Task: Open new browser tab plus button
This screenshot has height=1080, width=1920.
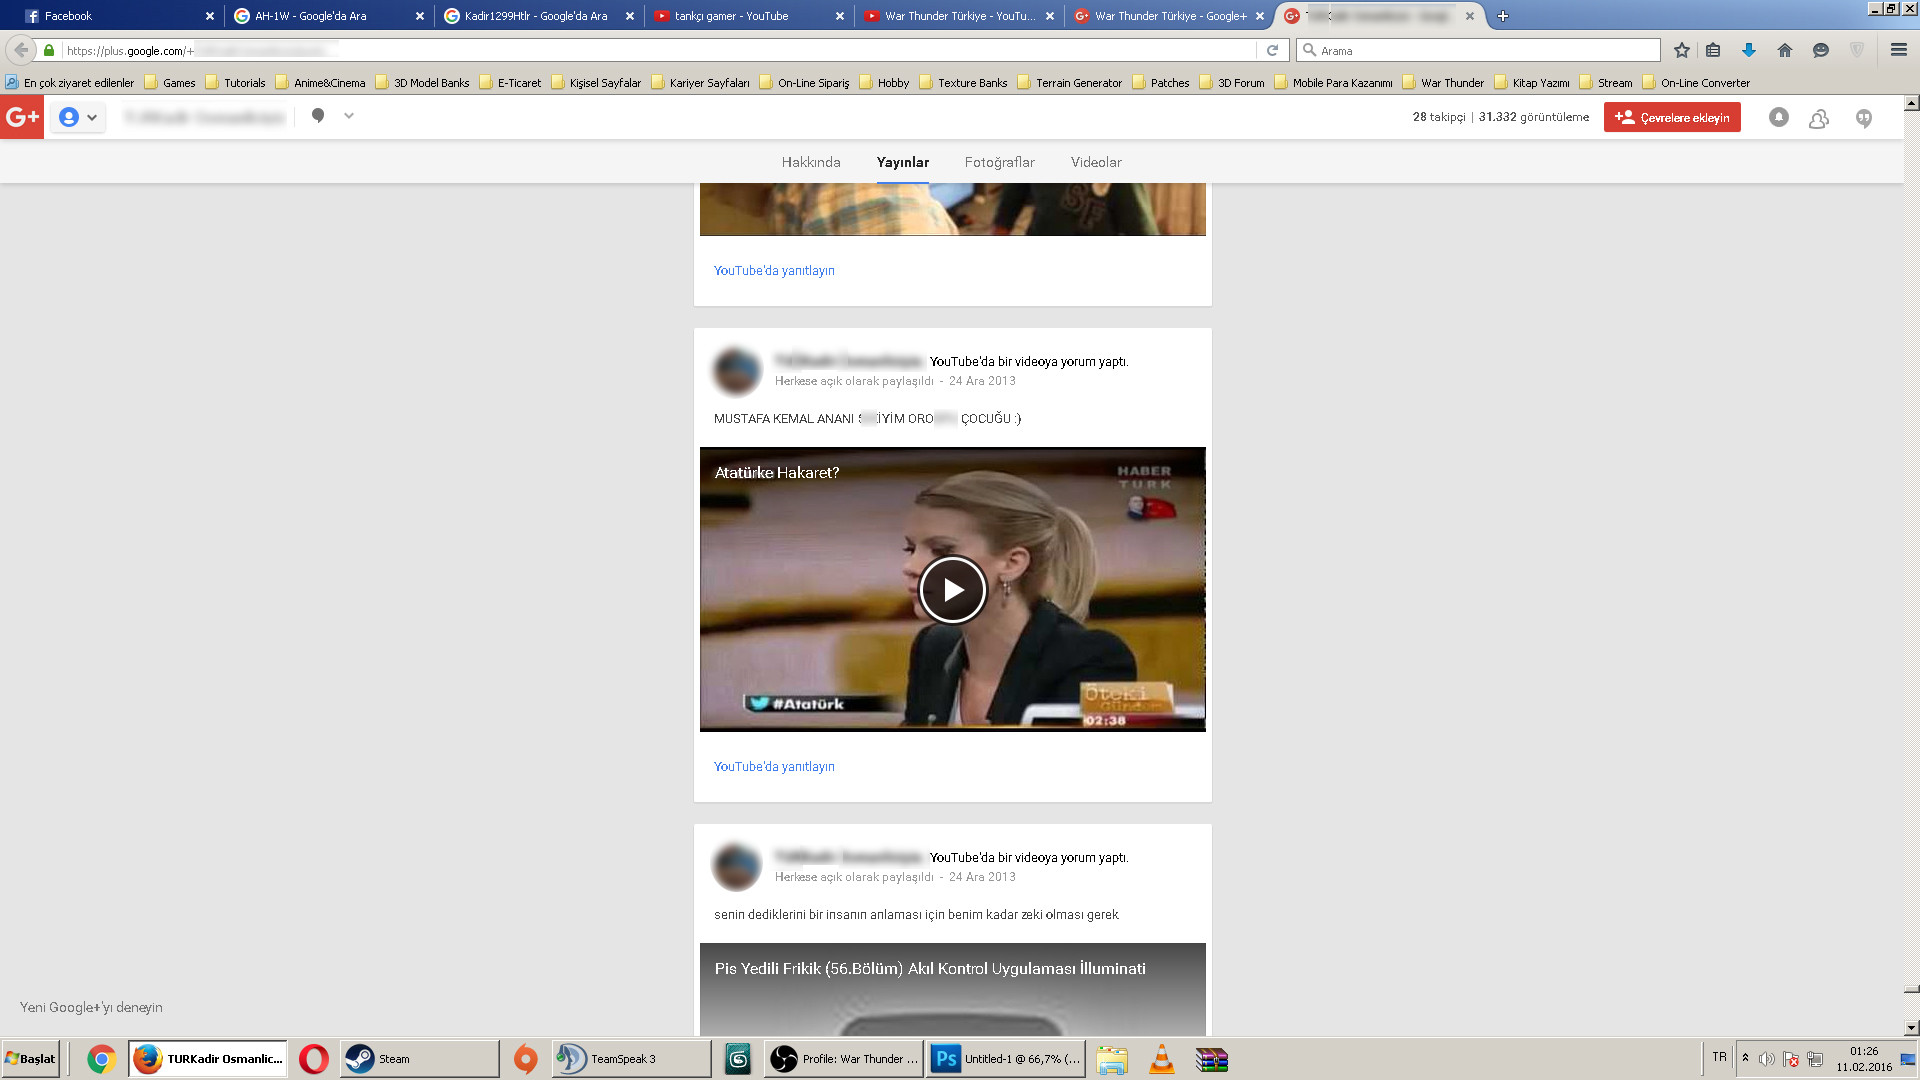Action: pos(1502,16)
